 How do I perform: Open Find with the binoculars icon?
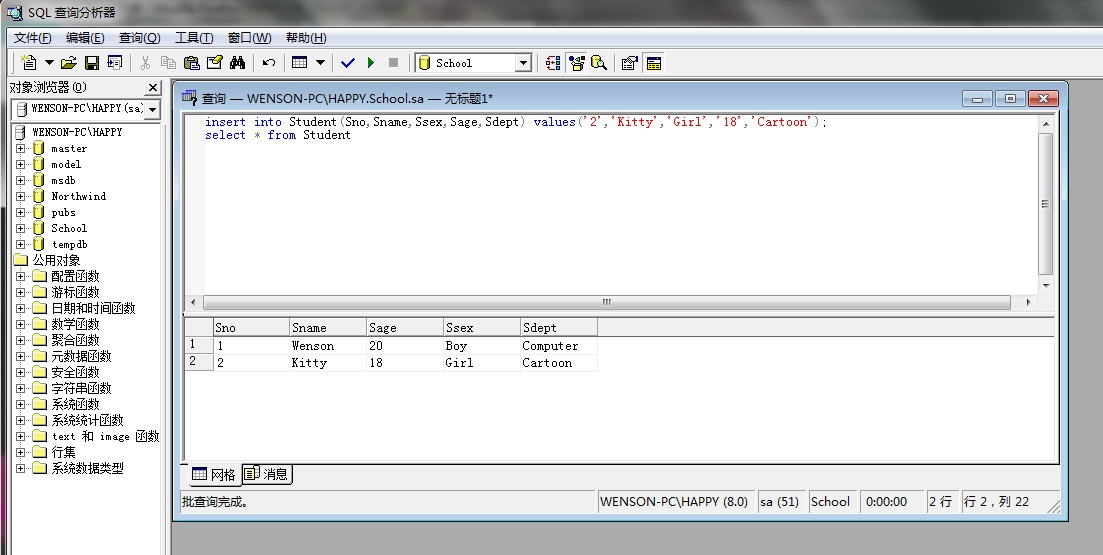(x=238, y=63)
